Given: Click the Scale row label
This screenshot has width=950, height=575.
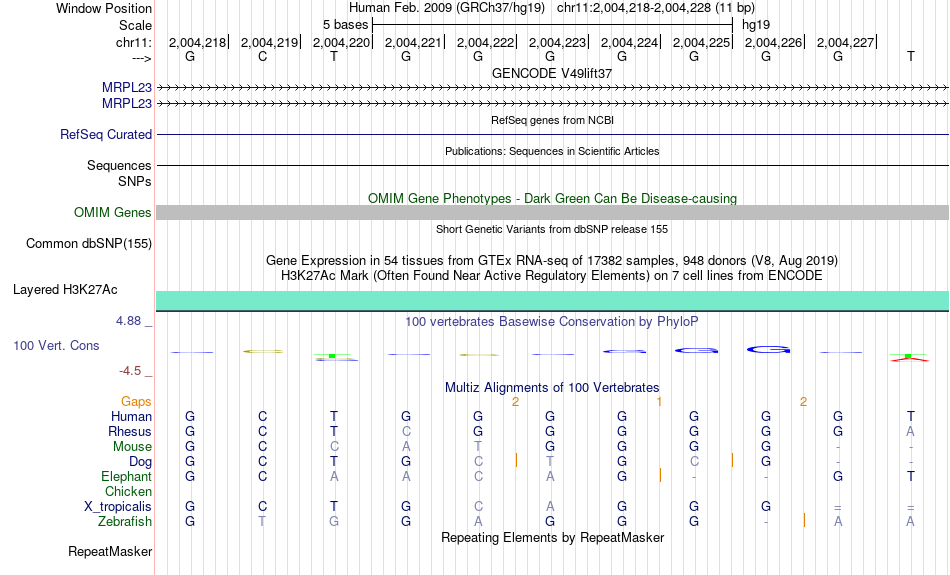Looking at the screenshot, I should click(136, 25).
